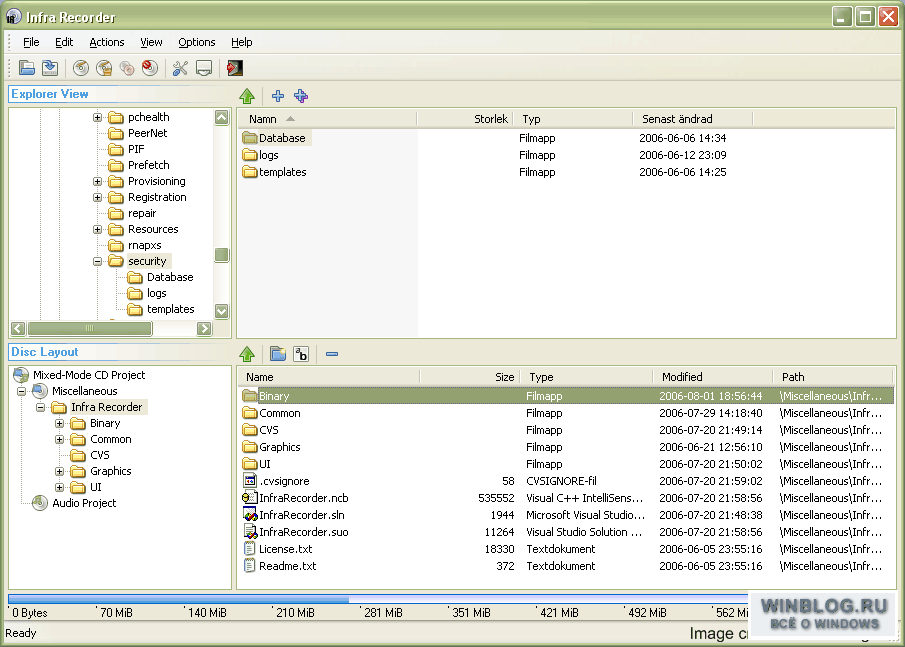Click the Open project toolbar icon
The height and width of the screenshot is (647, 905).
(27, 68)
